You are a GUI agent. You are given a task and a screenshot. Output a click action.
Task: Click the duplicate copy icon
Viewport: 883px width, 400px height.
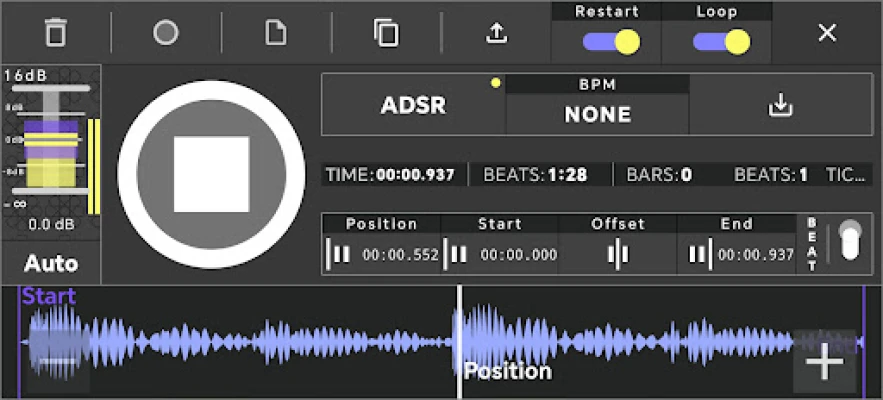[x=386, y=33]
